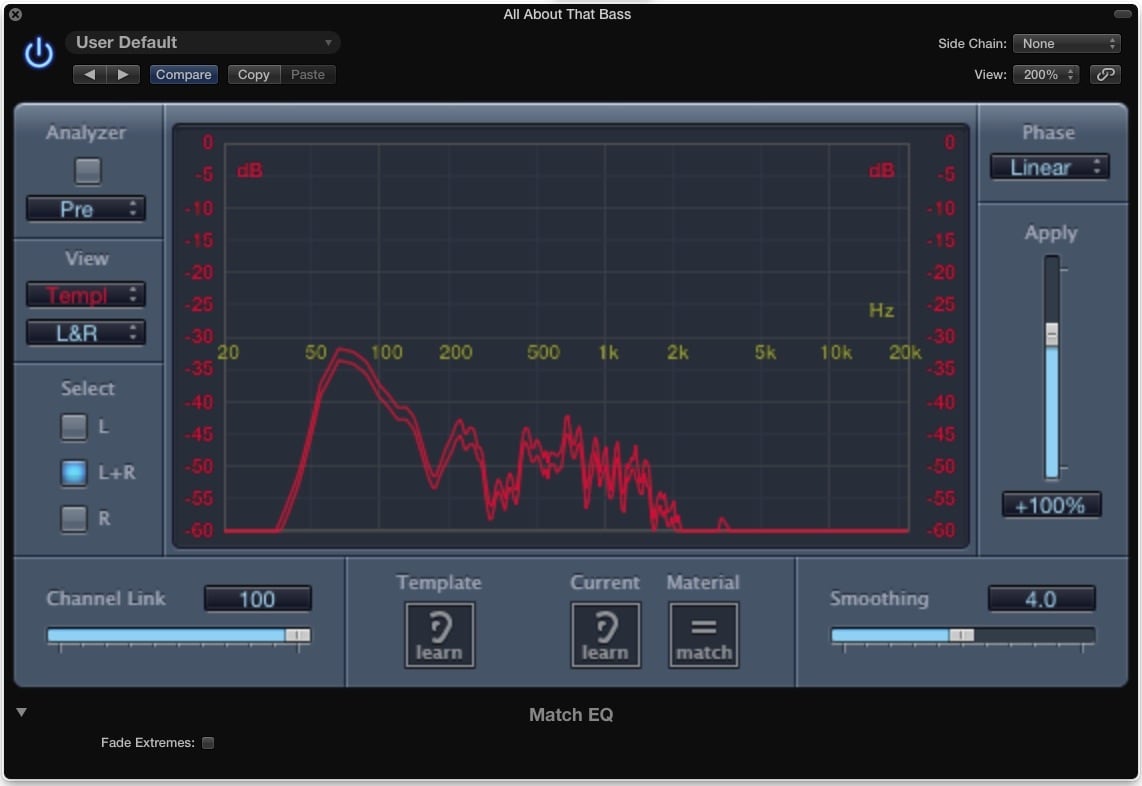Load the previous preset with left arrow

tap(90, 74)
